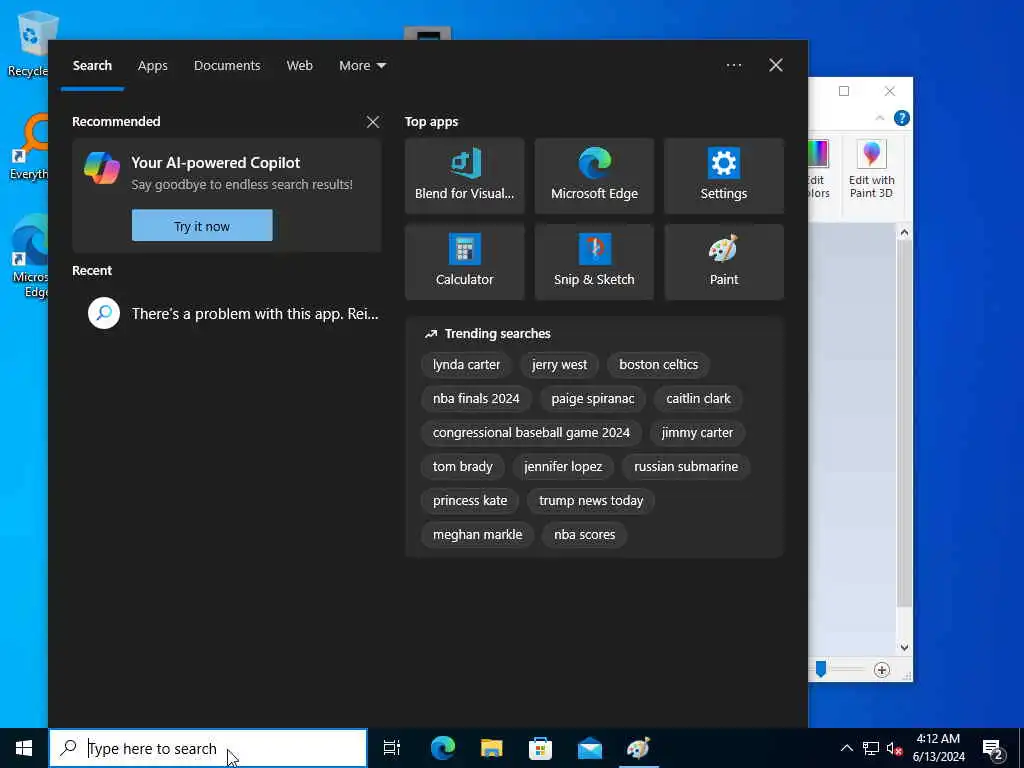Viewport: 1024px width, 768px height.
Task: Switch to the Documents tab
Action: (x=227, y=65)
